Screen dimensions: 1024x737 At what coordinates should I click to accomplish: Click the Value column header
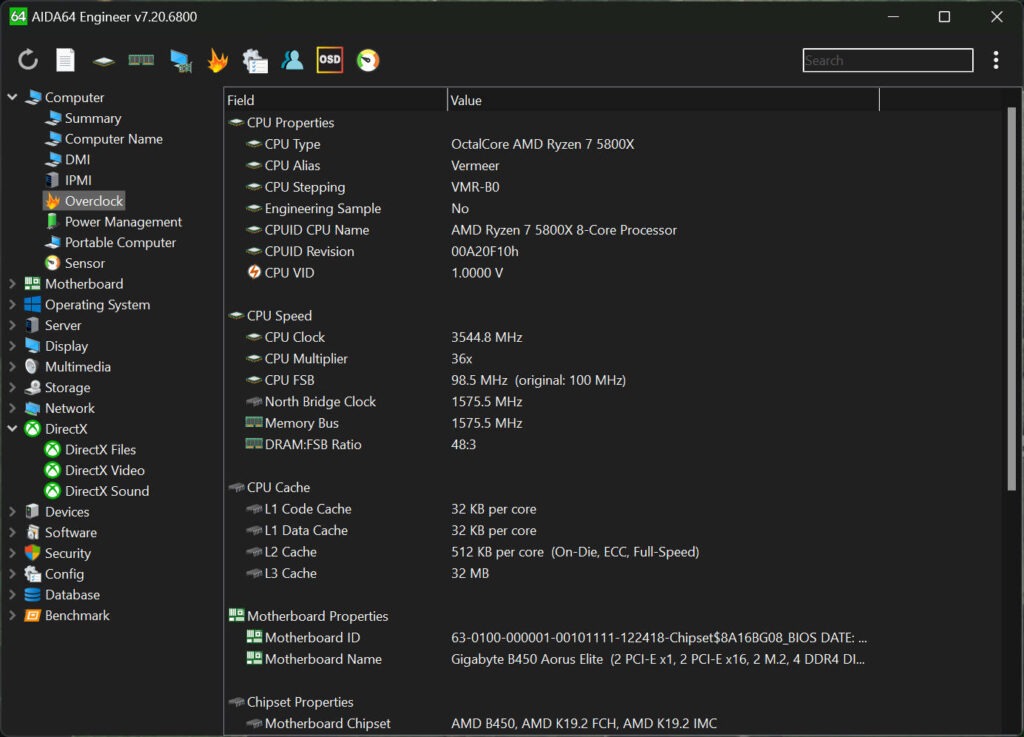(663, 100)
